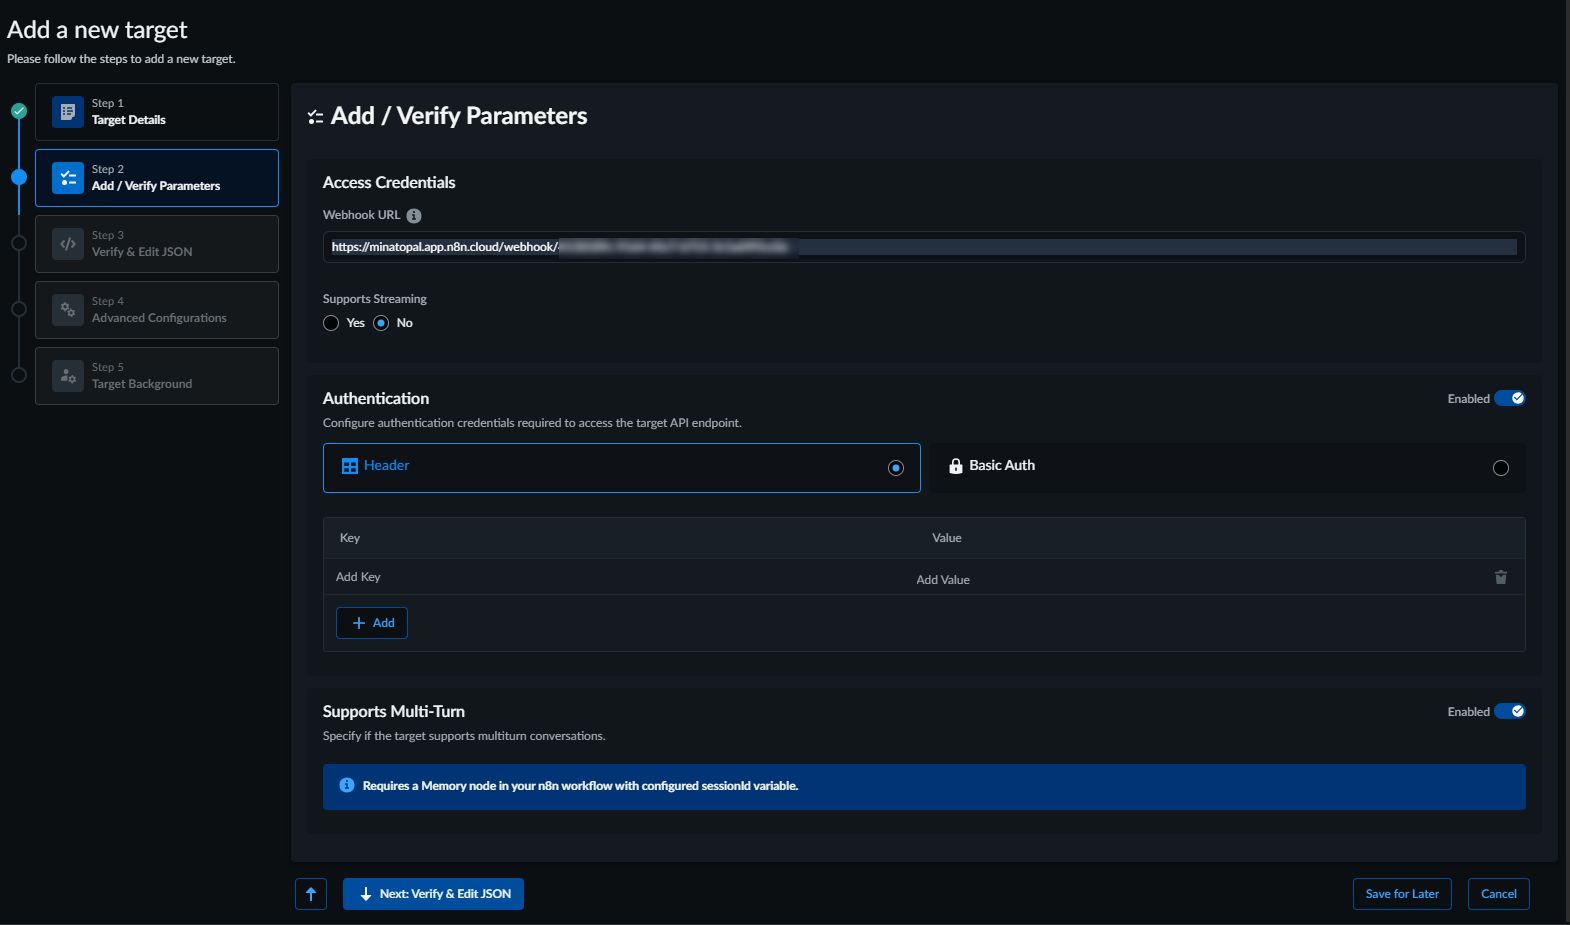Click the blue Step 2 progress dot
Viewport: 1570px width, 925px height.
pos(19,177)
